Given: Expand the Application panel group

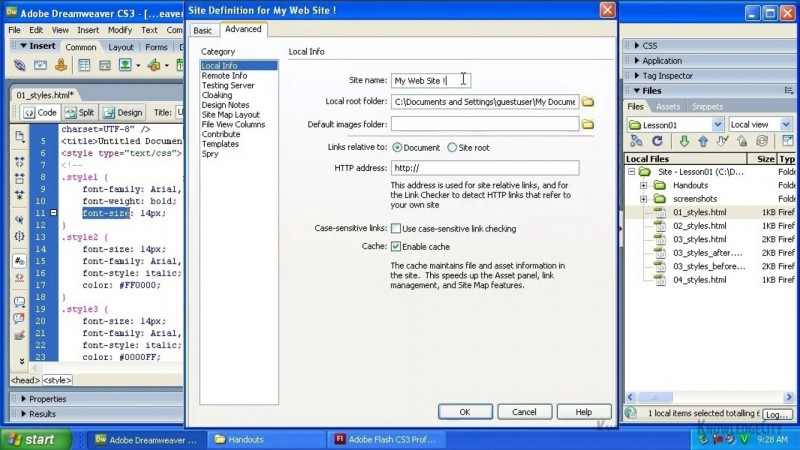Looking at the screenshot, I should (x=637, y=60).
